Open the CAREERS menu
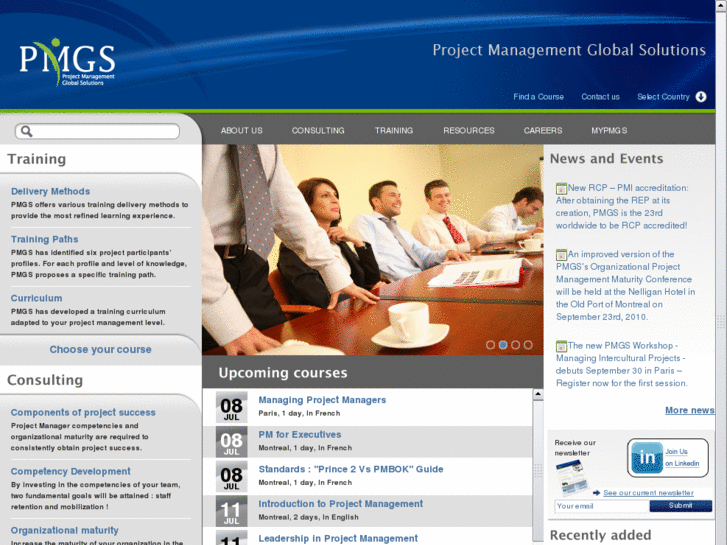This screenshot has width=727, height=545. 543,130
